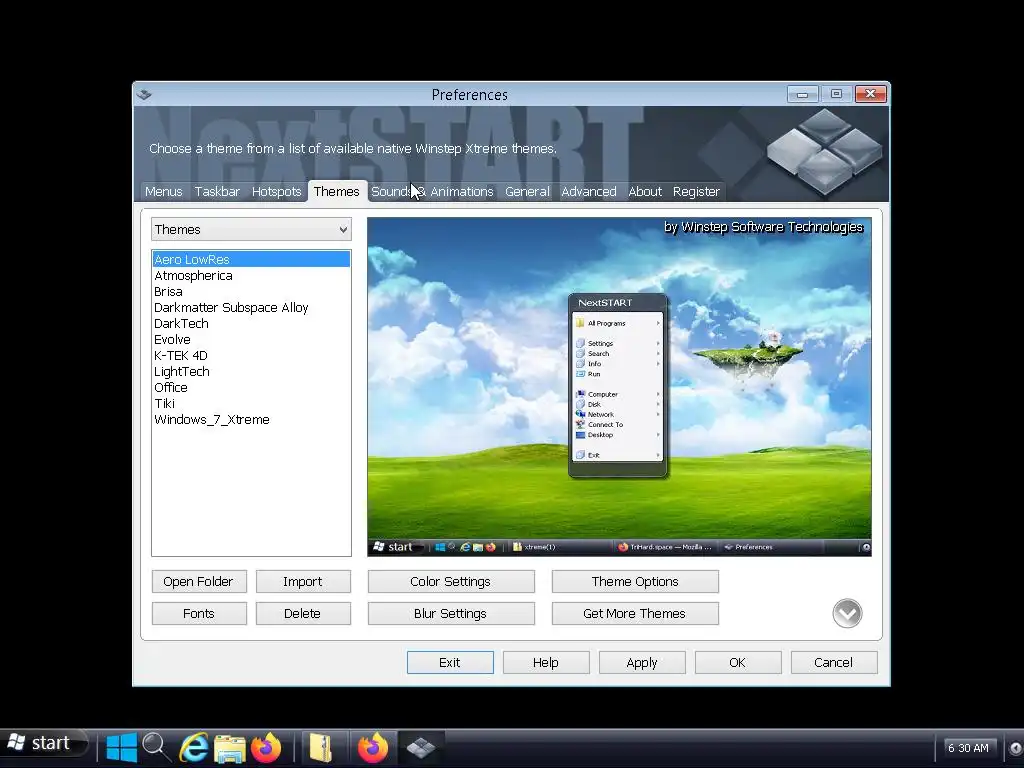Choose the Windows_7_Xtreme theme
The width and height of the screenshot is (1024, 768).
(251, 419)
